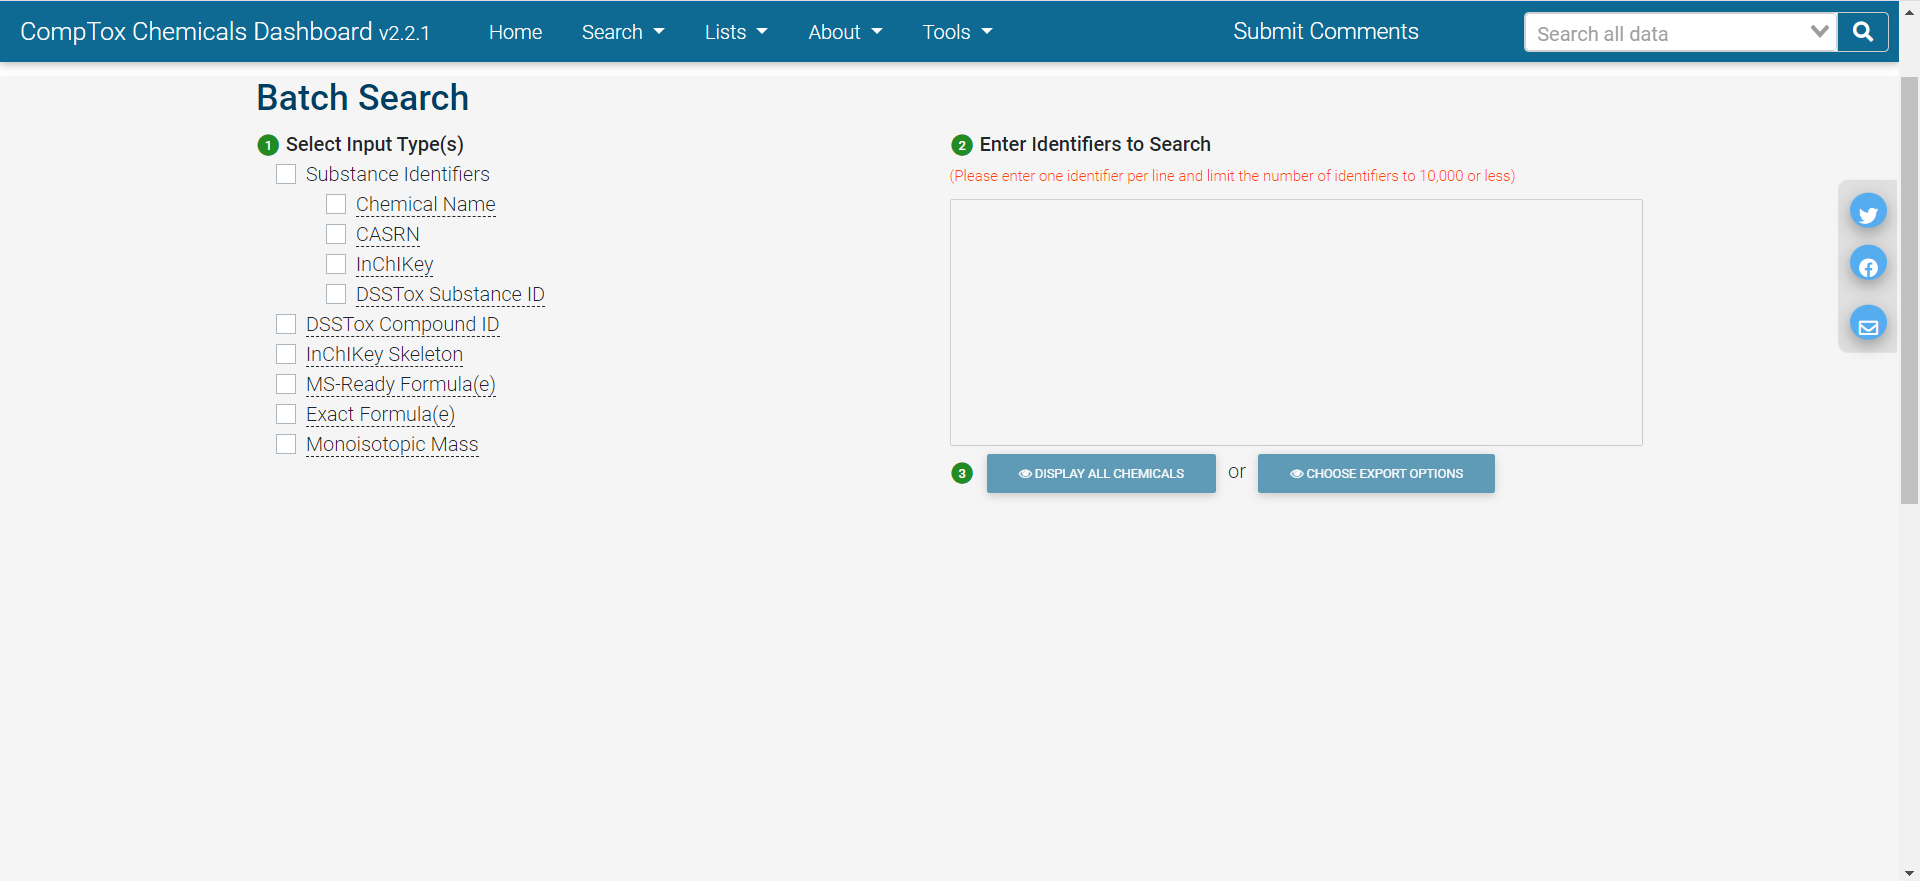Toggle the InChIKey Skeleton checkbox
This screenshot has height=881, width=1920.
tap(286, 354)
